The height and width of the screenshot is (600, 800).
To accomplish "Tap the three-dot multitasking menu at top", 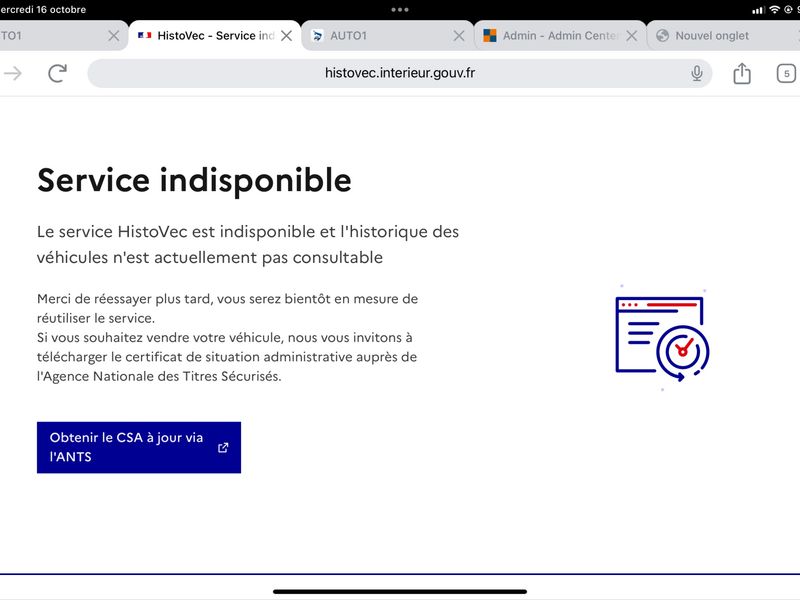I will (399, 9).
